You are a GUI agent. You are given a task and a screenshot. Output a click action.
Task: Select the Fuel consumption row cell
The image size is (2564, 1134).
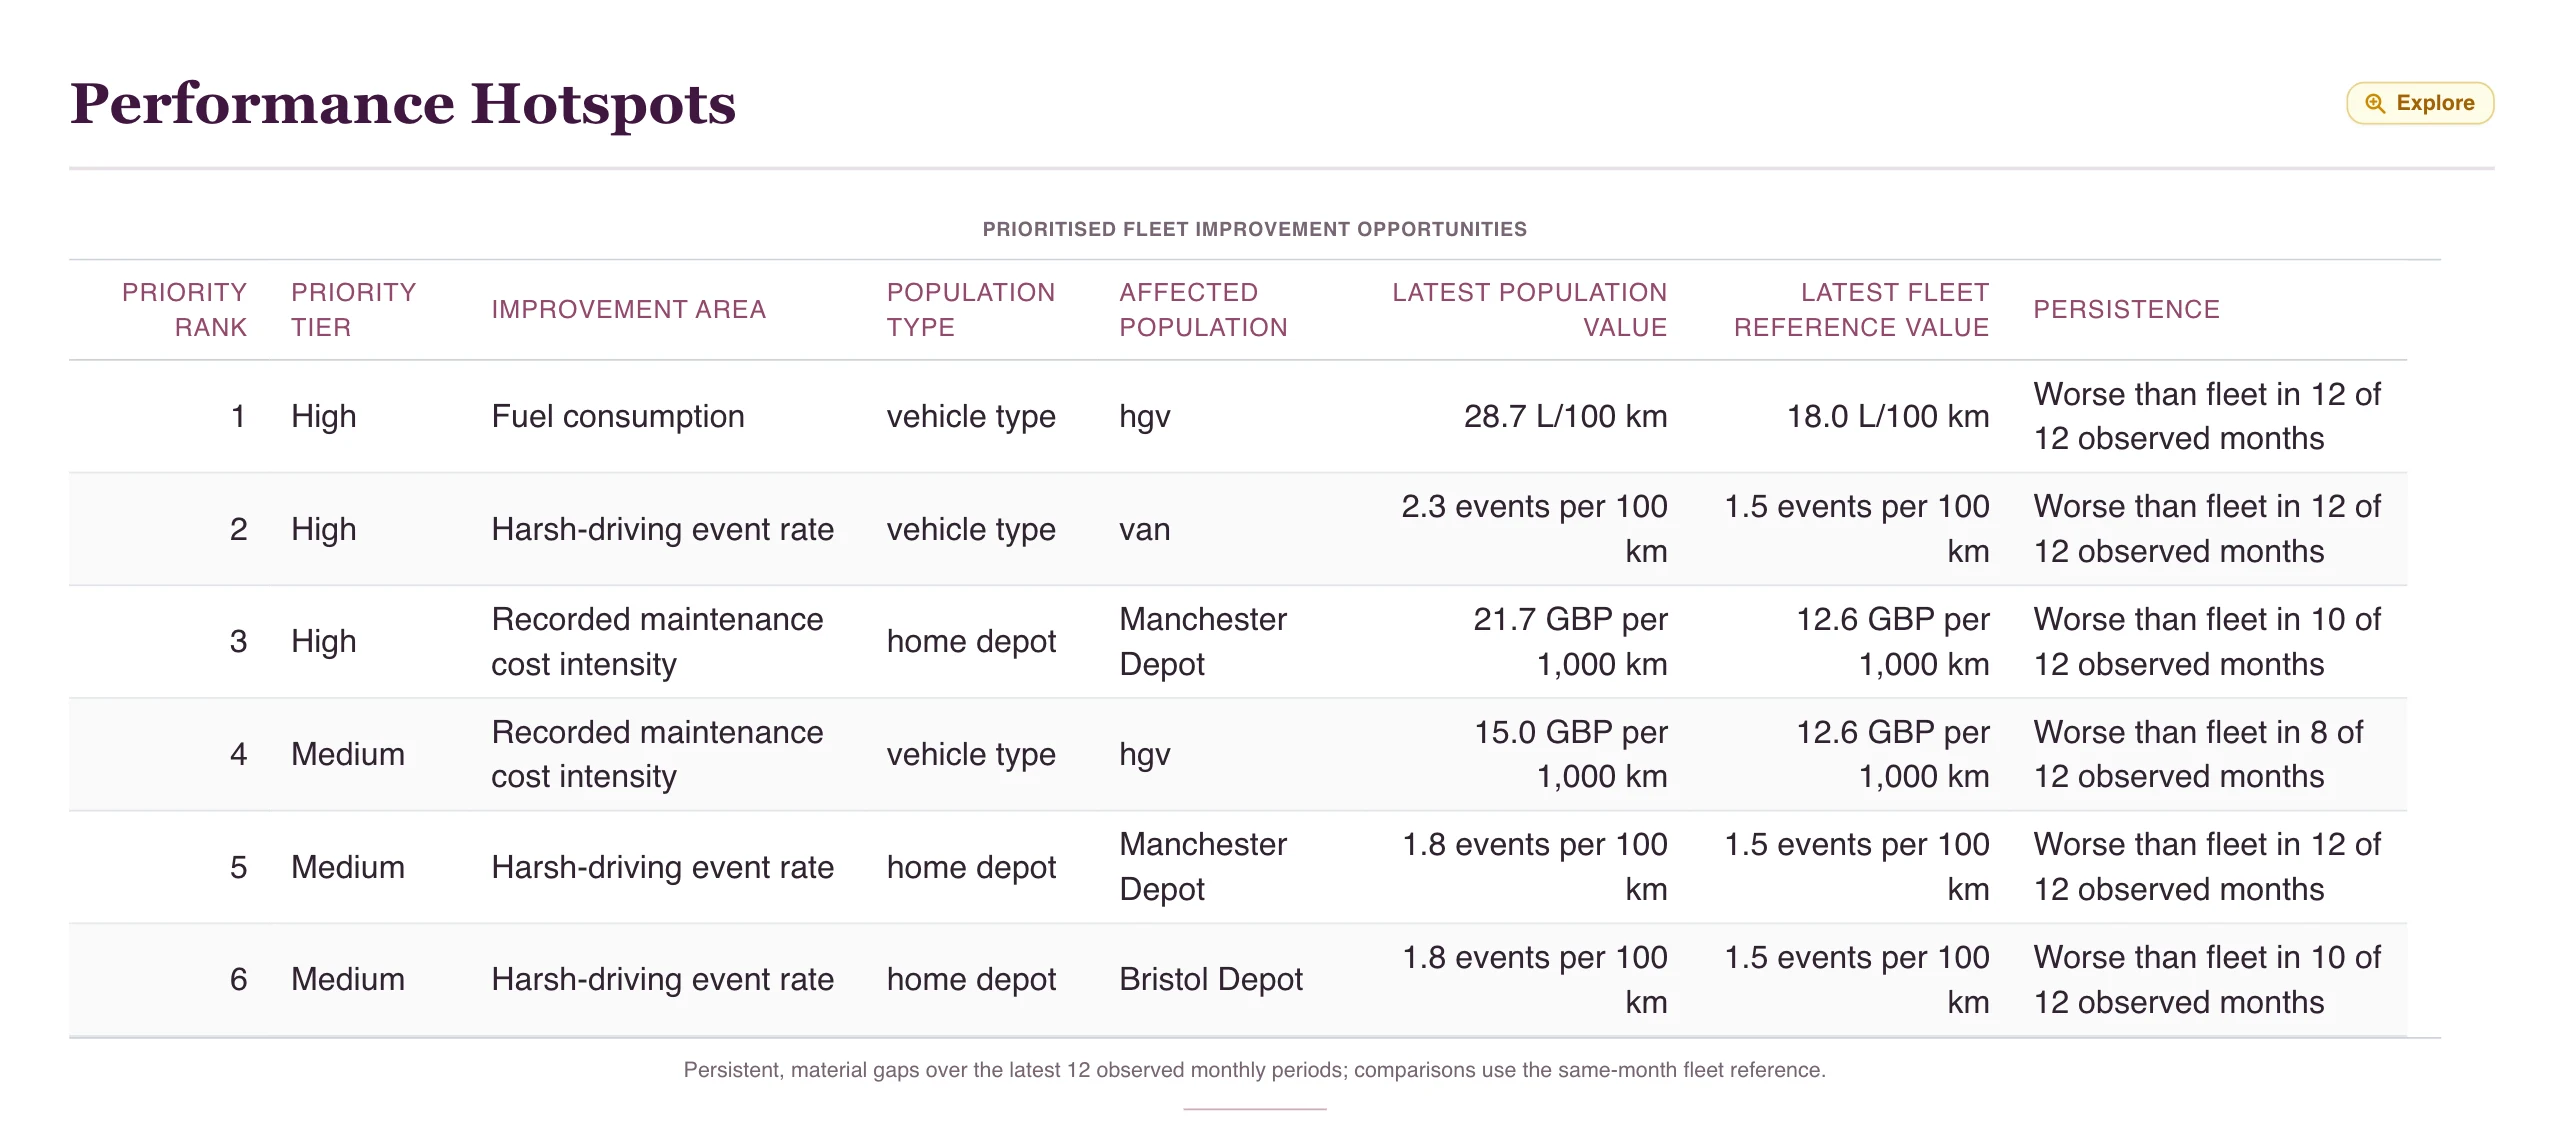618,416
